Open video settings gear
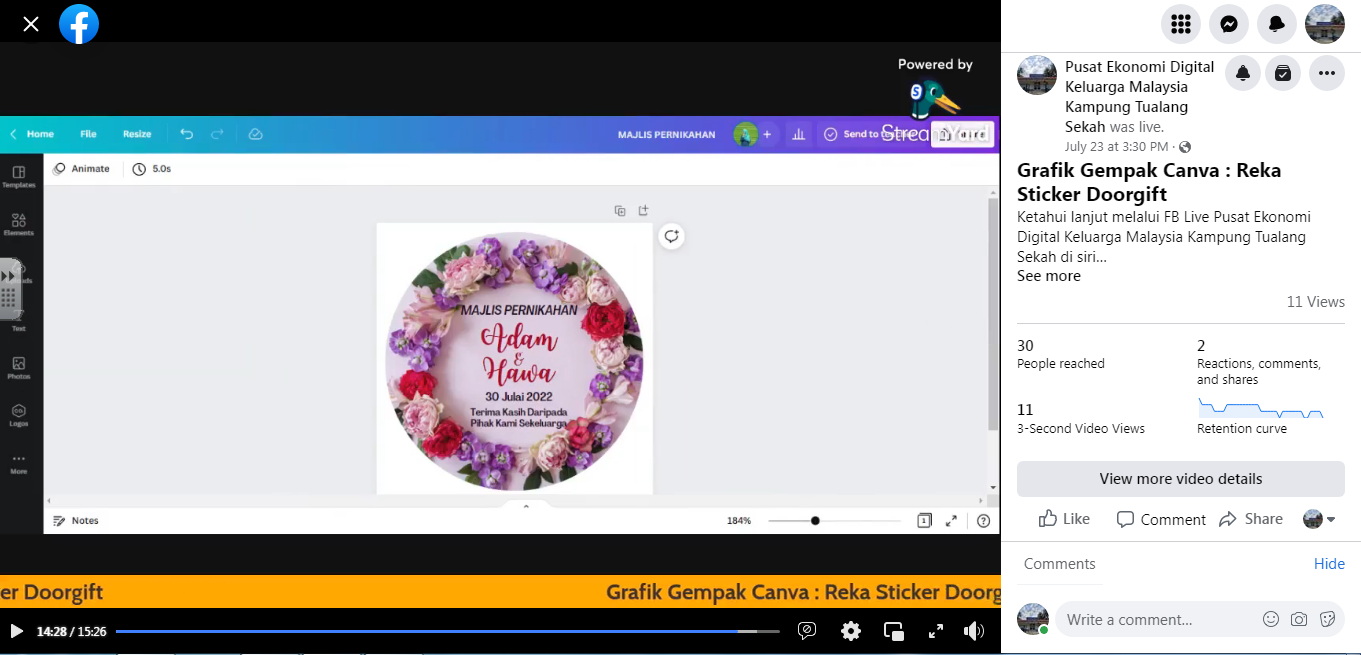The height and width of the screenshot is (655, 1361). pos(851,631)
